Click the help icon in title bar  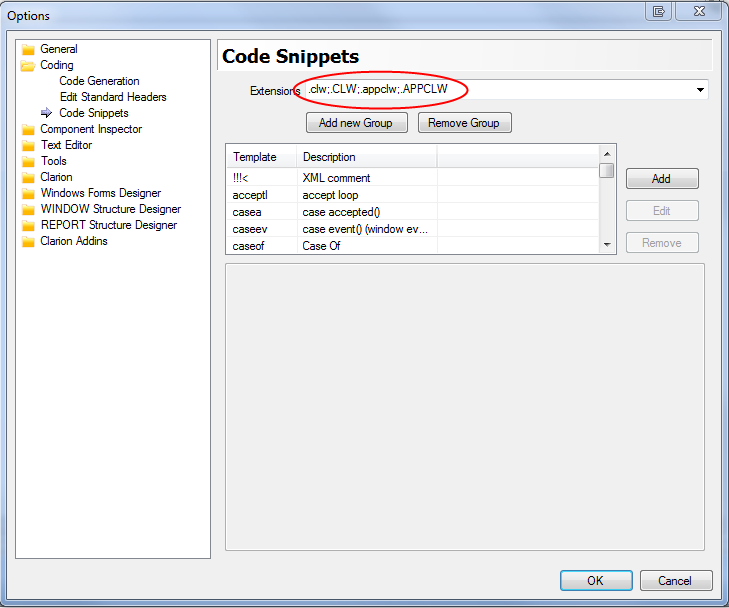tap(659, 12)
